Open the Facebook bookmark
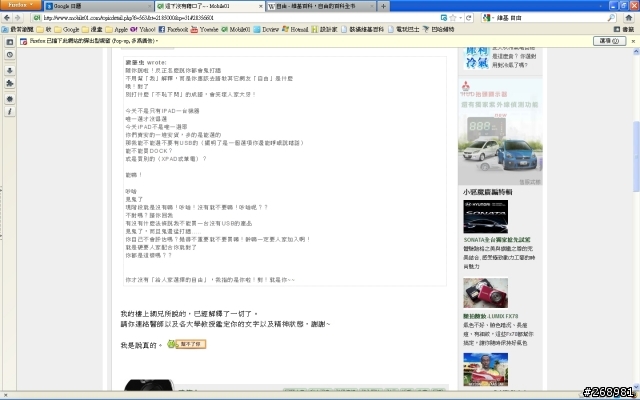The width and height of the screenshot is (640, 400). tap(173, 29)
